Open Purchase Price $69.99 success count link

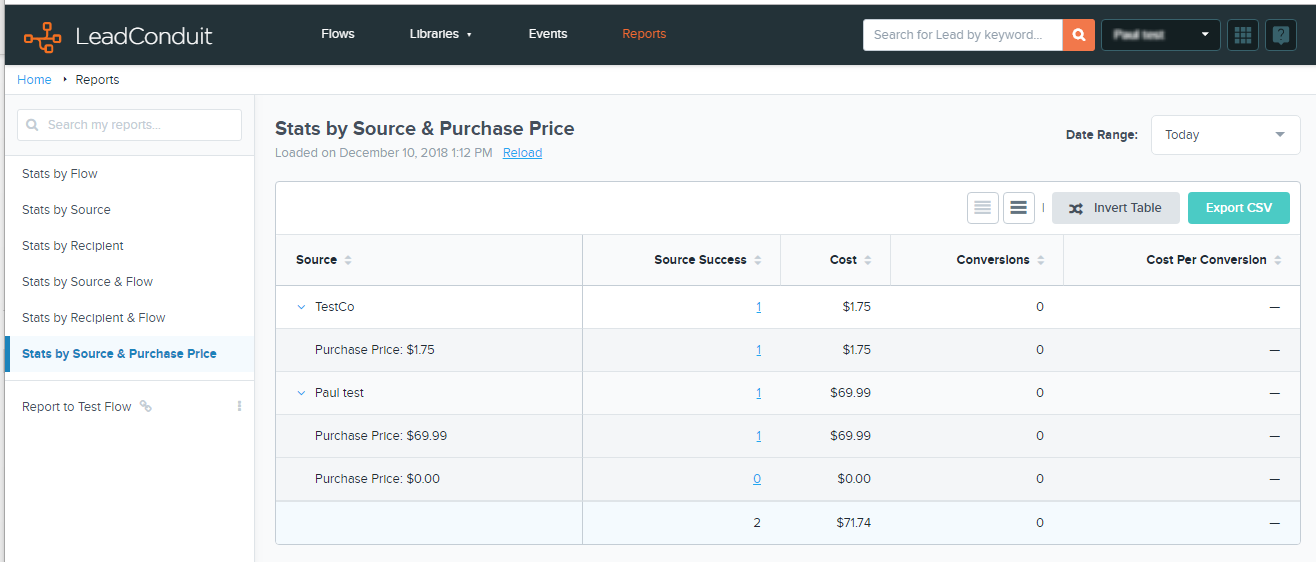point(759,436)
